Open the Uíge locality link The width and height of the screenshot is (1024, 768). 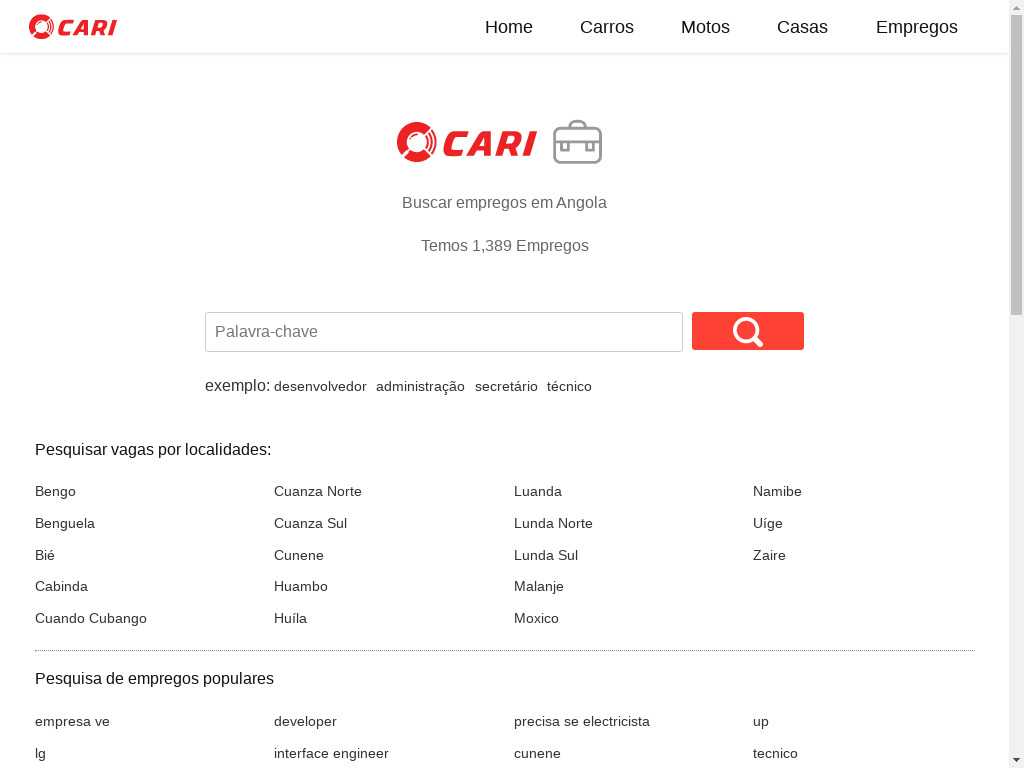tap(767, 524)
